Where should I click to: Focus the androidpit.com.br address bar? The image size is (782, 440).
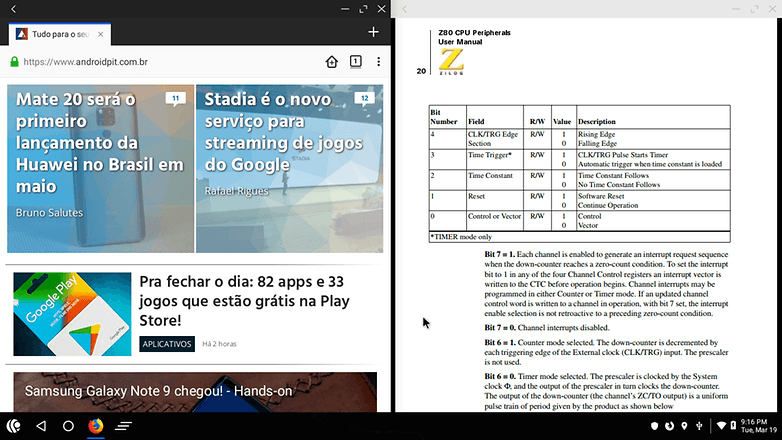tap(85, 62)
